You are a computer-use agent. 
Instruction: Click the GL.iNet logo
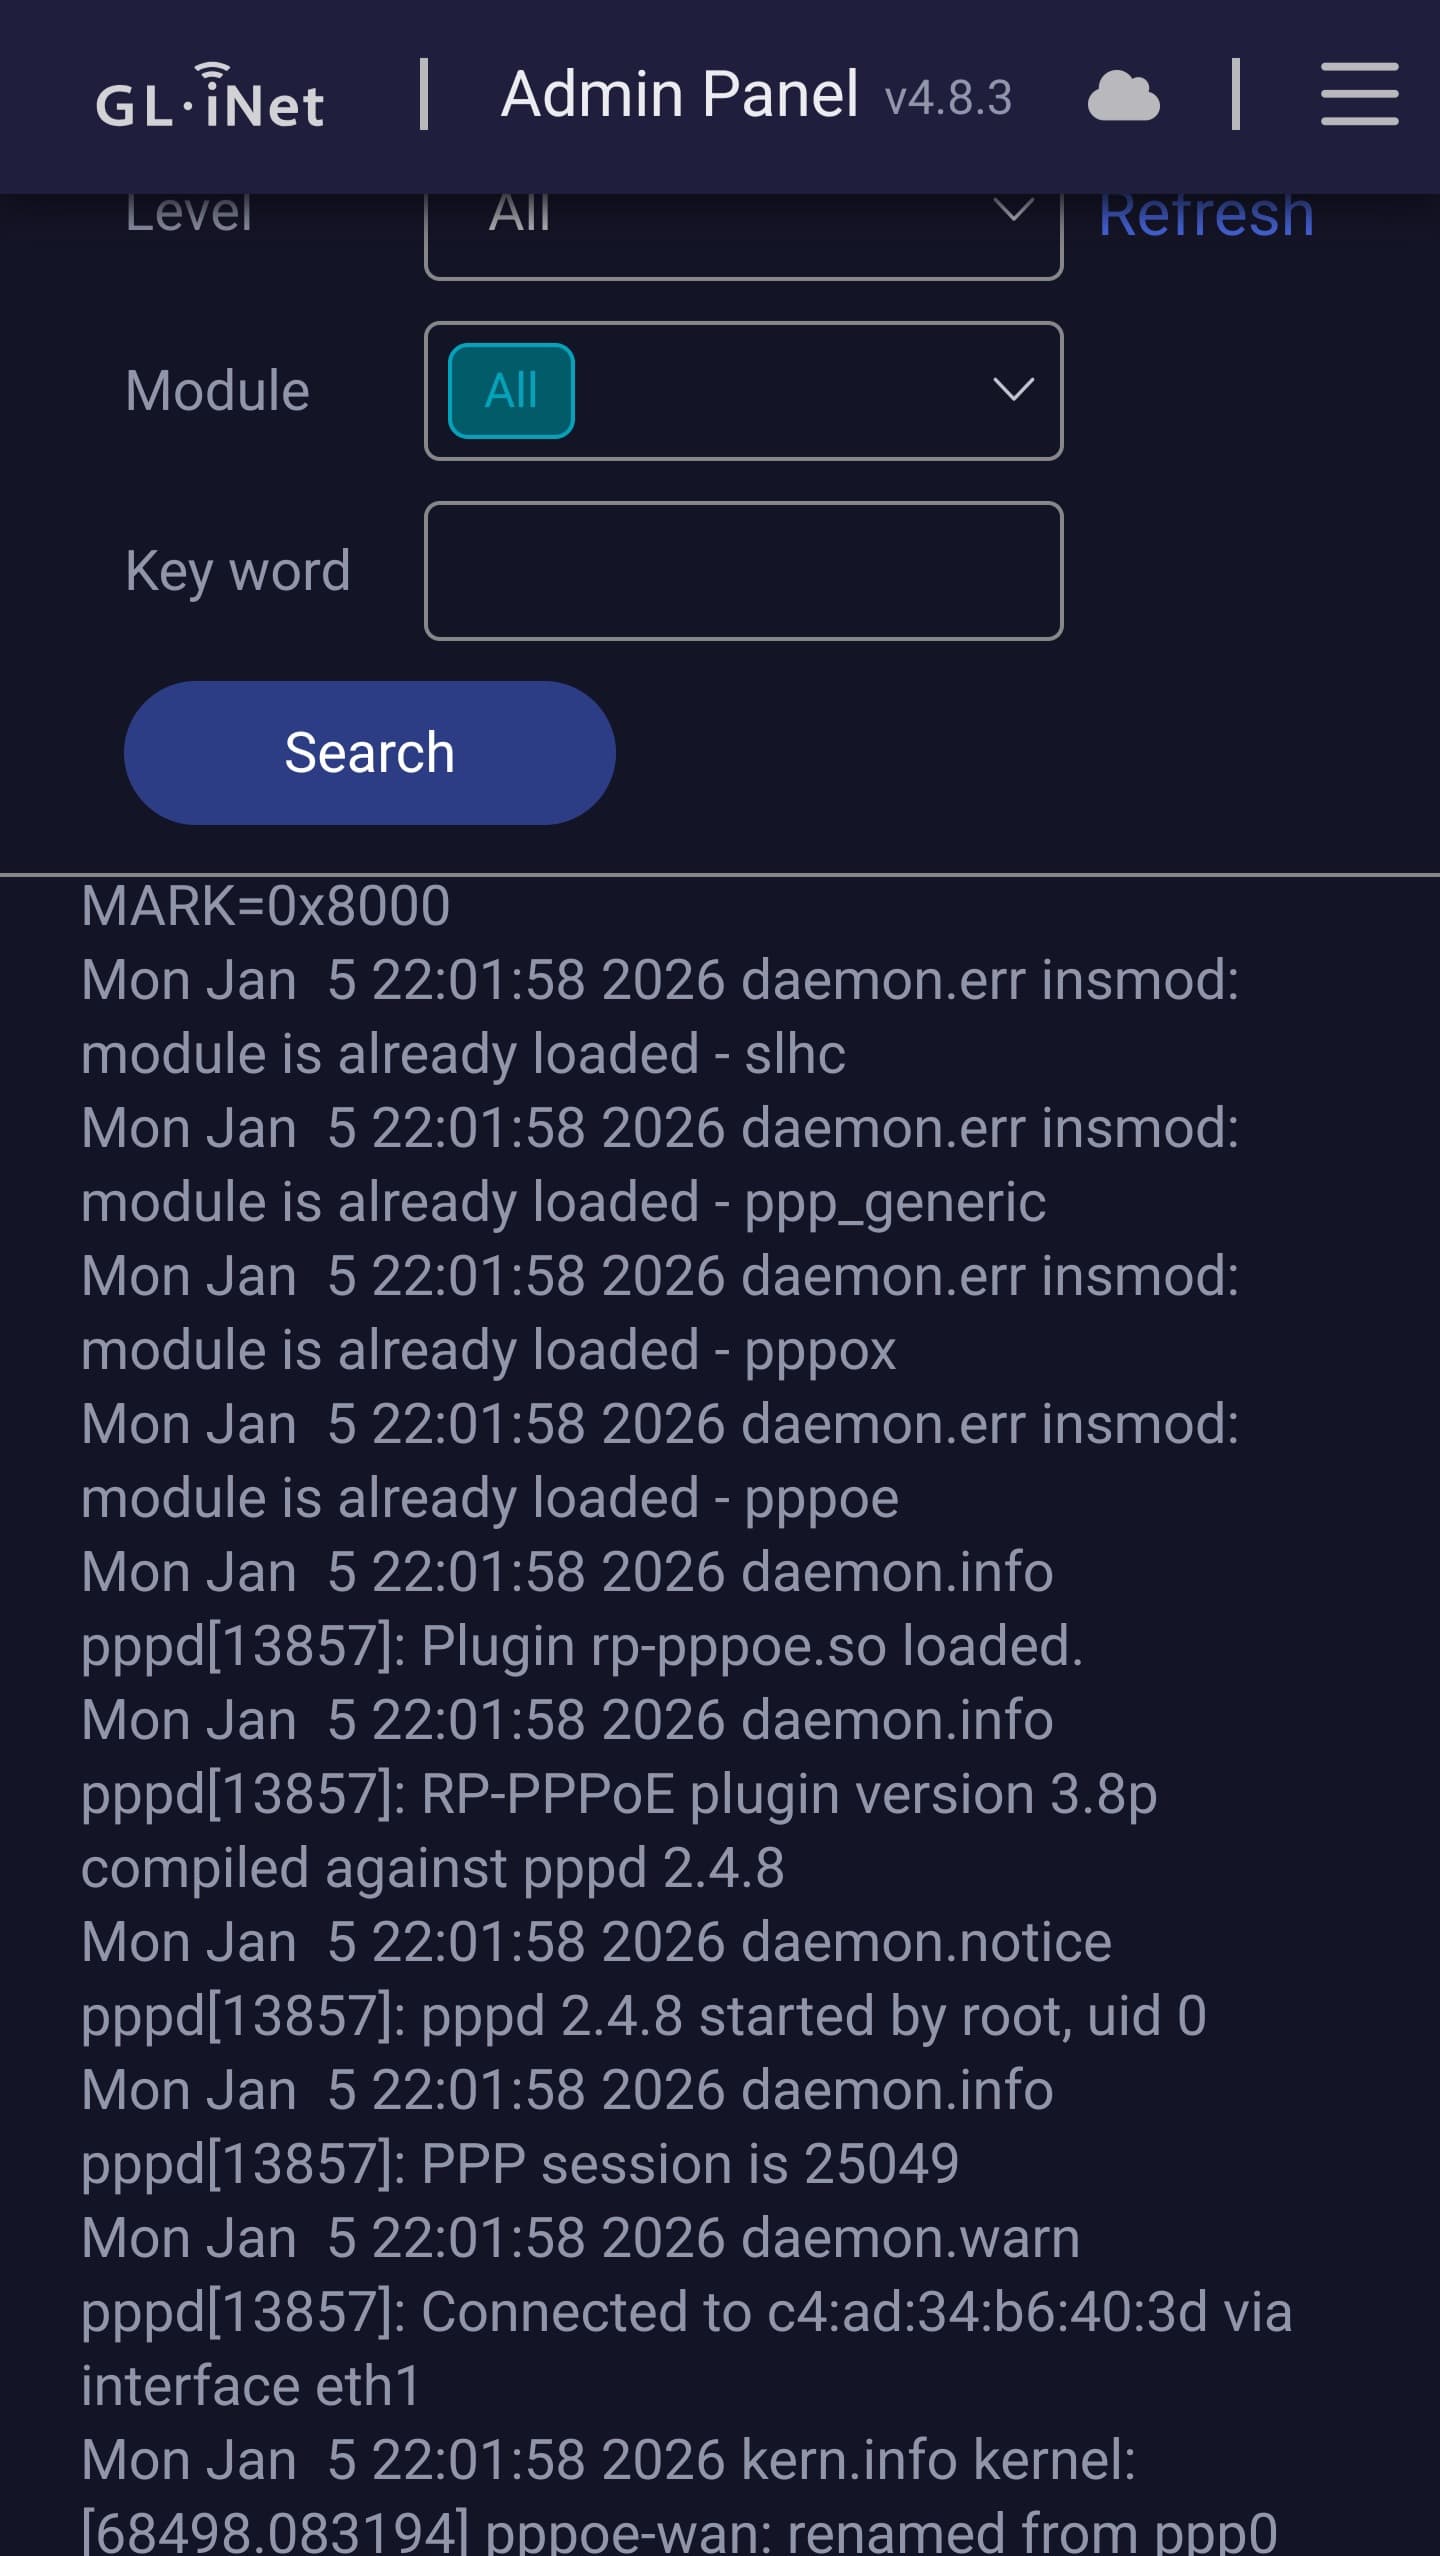click(210, 97)
